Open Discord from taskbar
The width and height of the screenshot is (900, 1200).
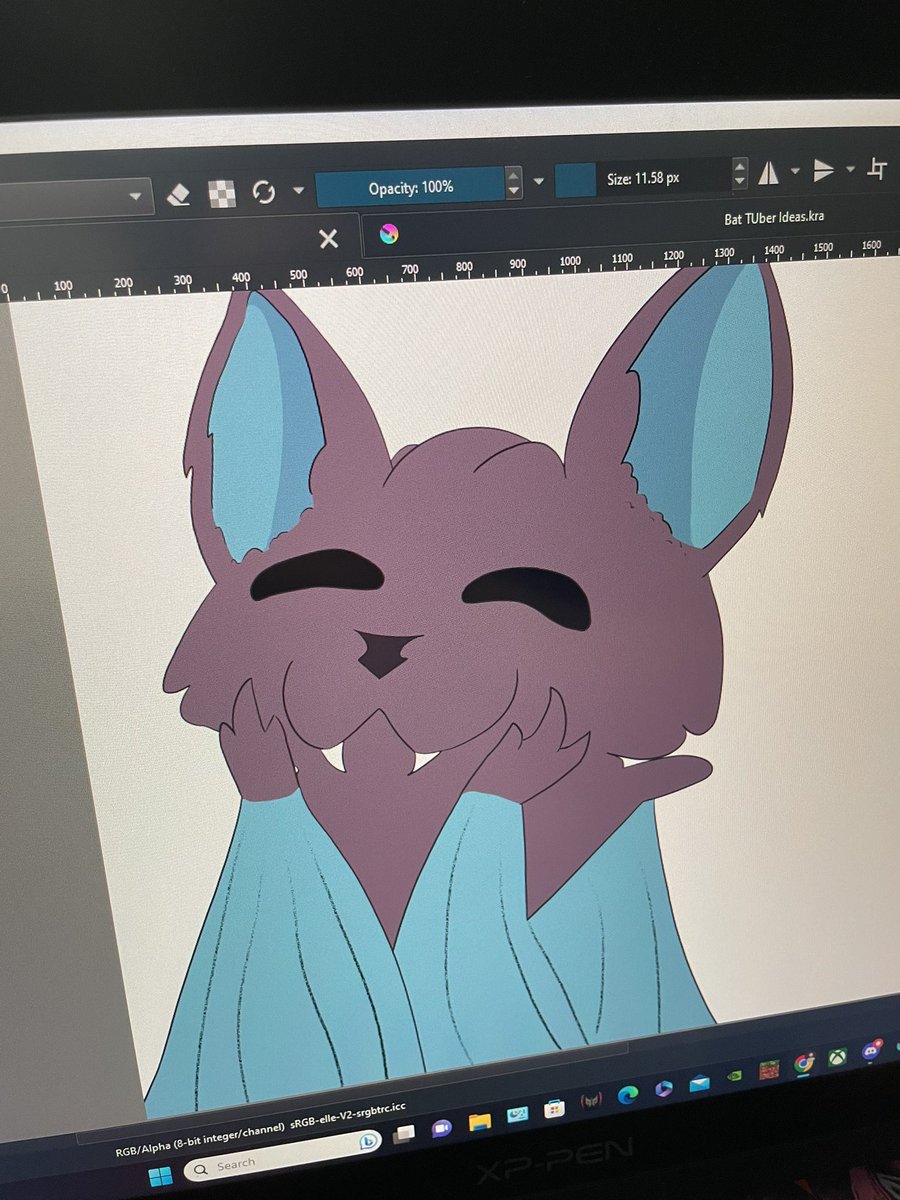coord(870,1051)
